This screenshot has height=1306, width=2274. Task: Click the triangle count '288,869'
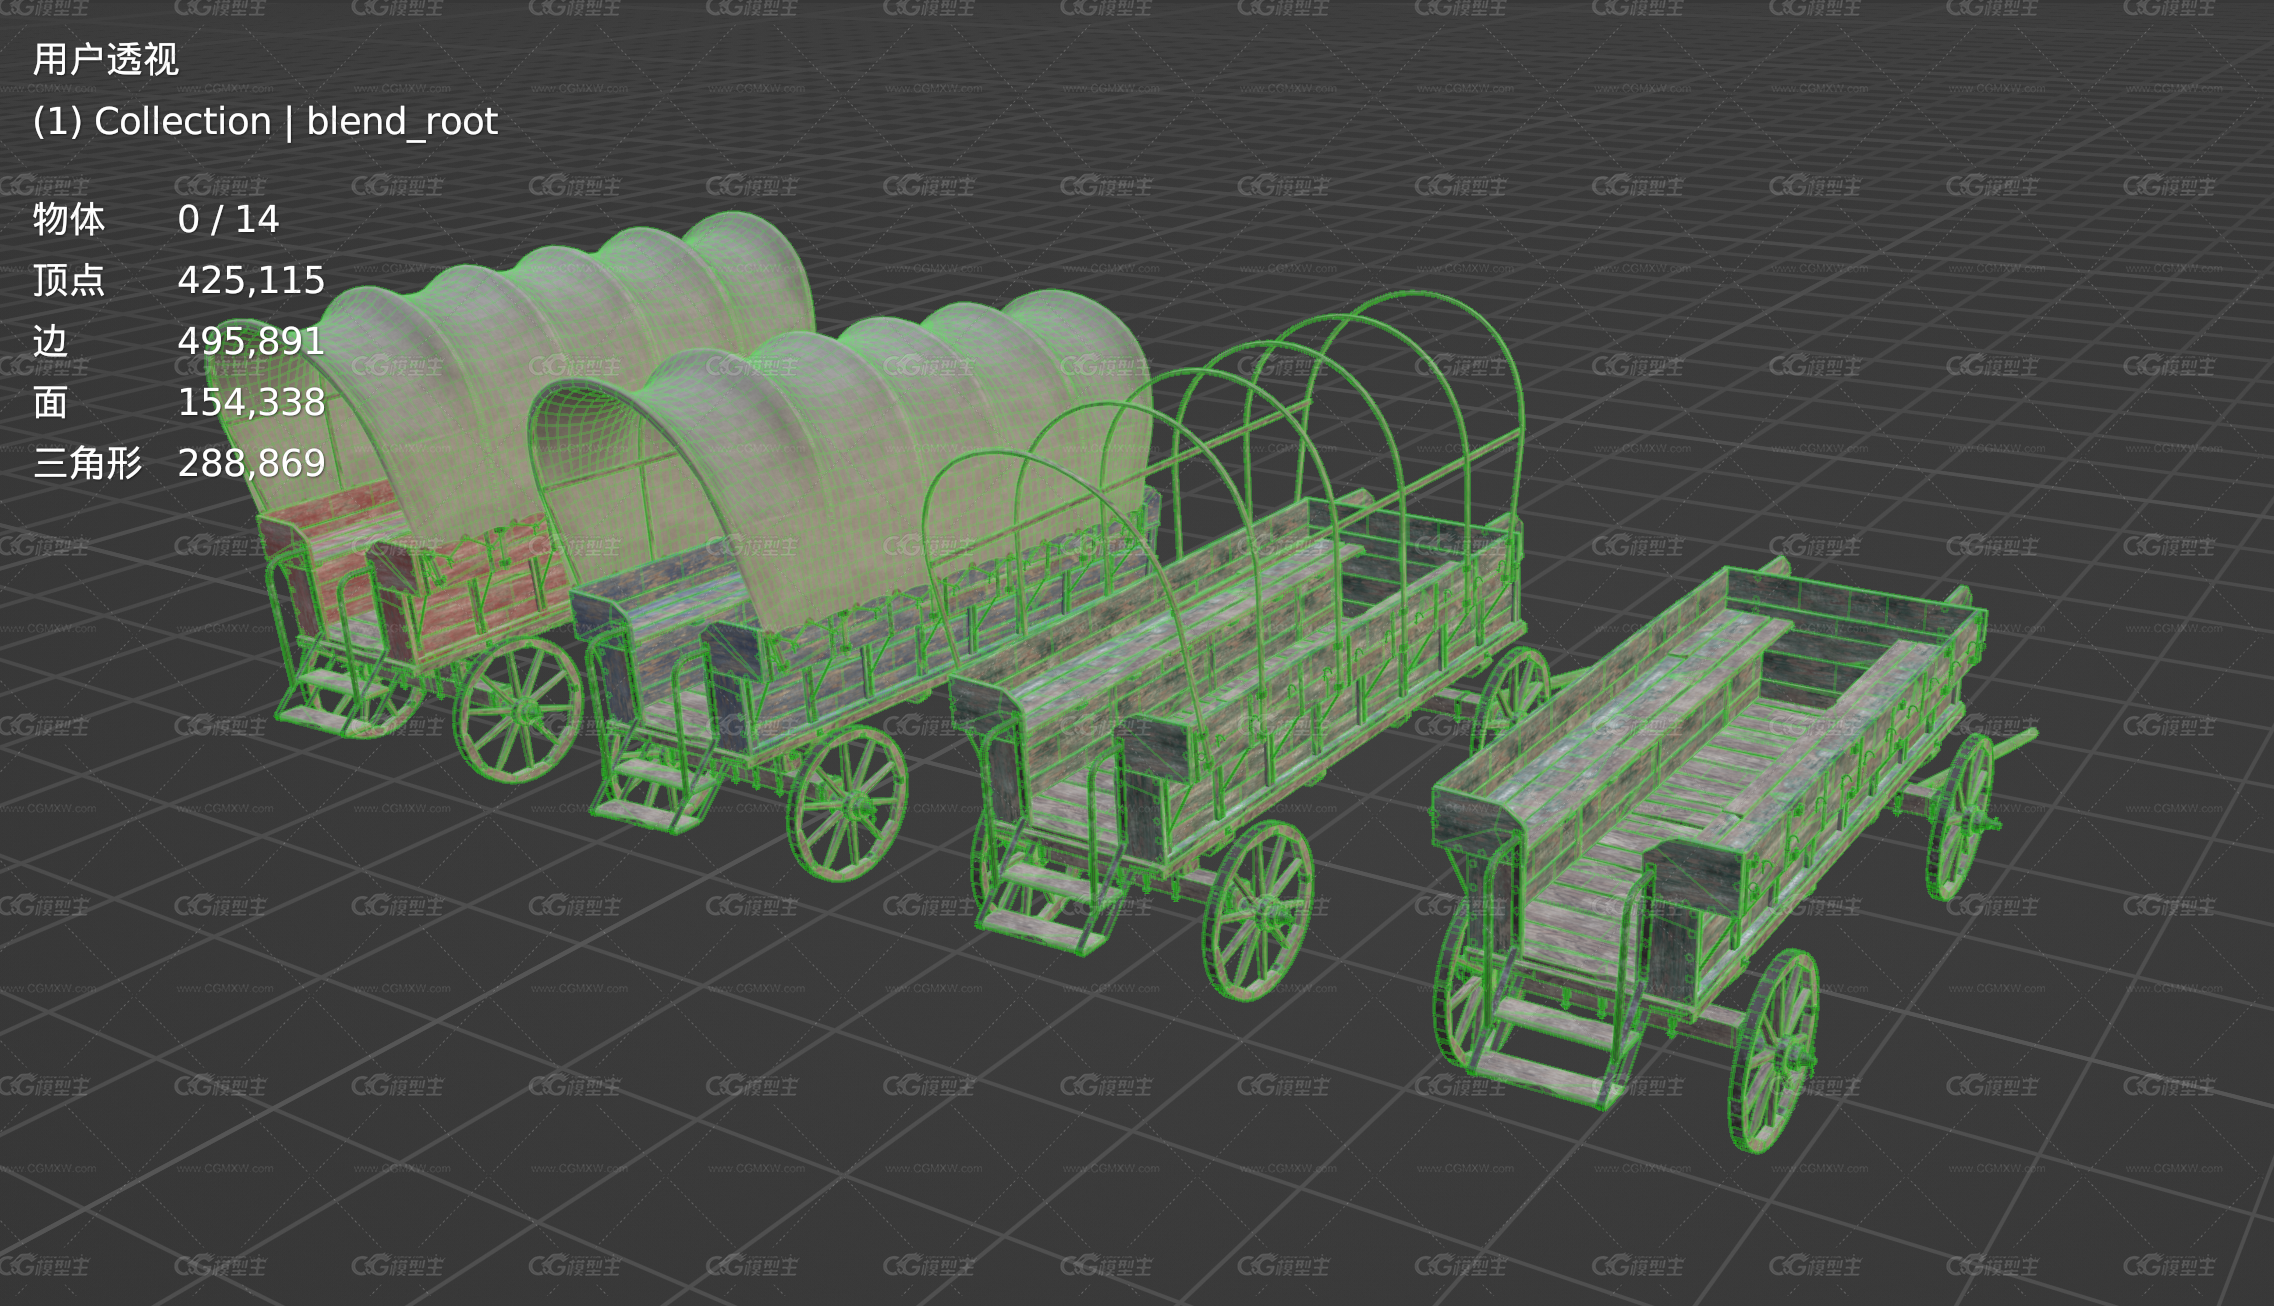point(251,463)
